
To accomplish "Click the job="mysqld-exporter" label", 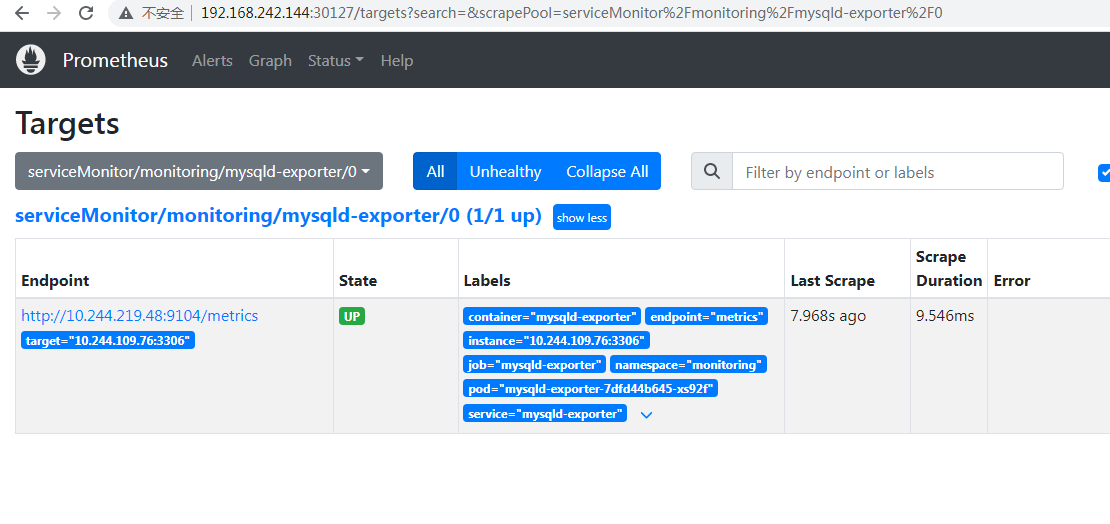I will pos(534,365).
